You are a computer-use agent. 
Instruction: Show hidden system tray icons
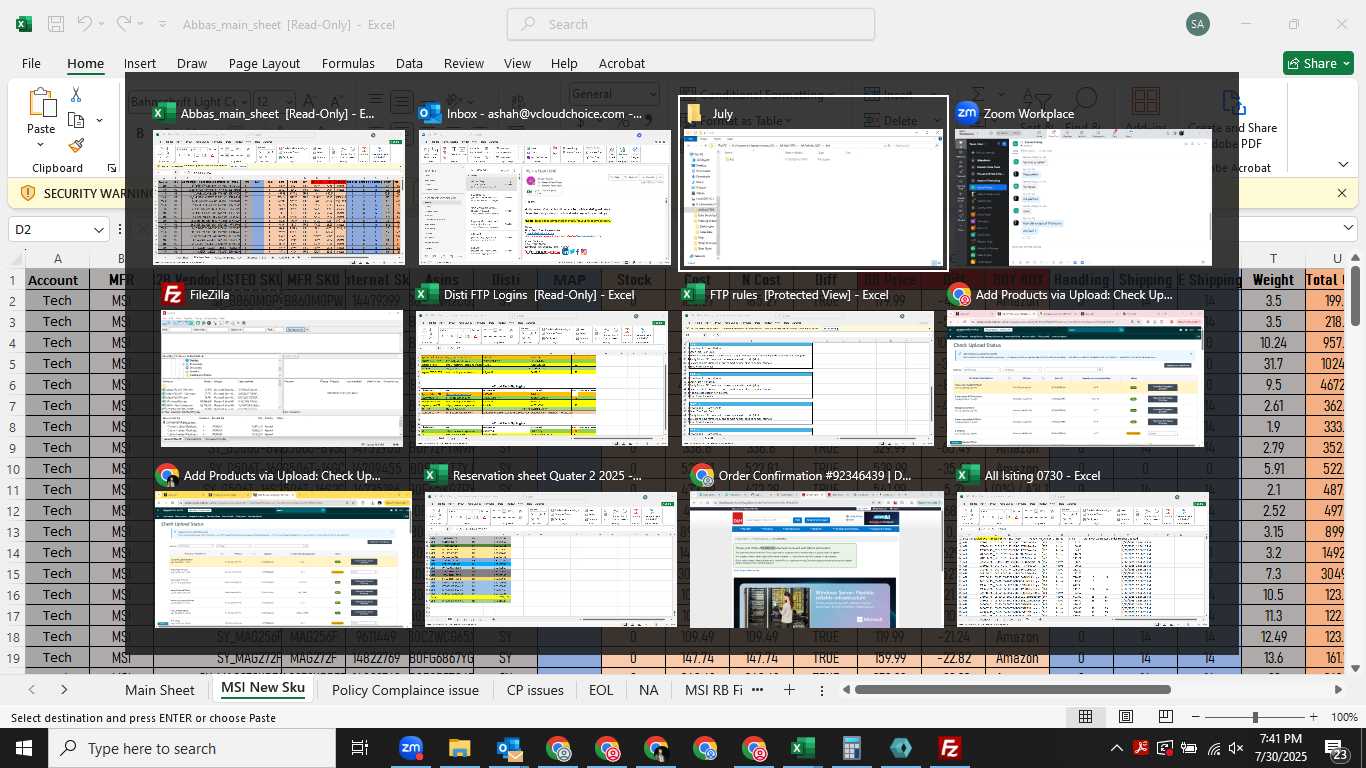coord(1117,748)
